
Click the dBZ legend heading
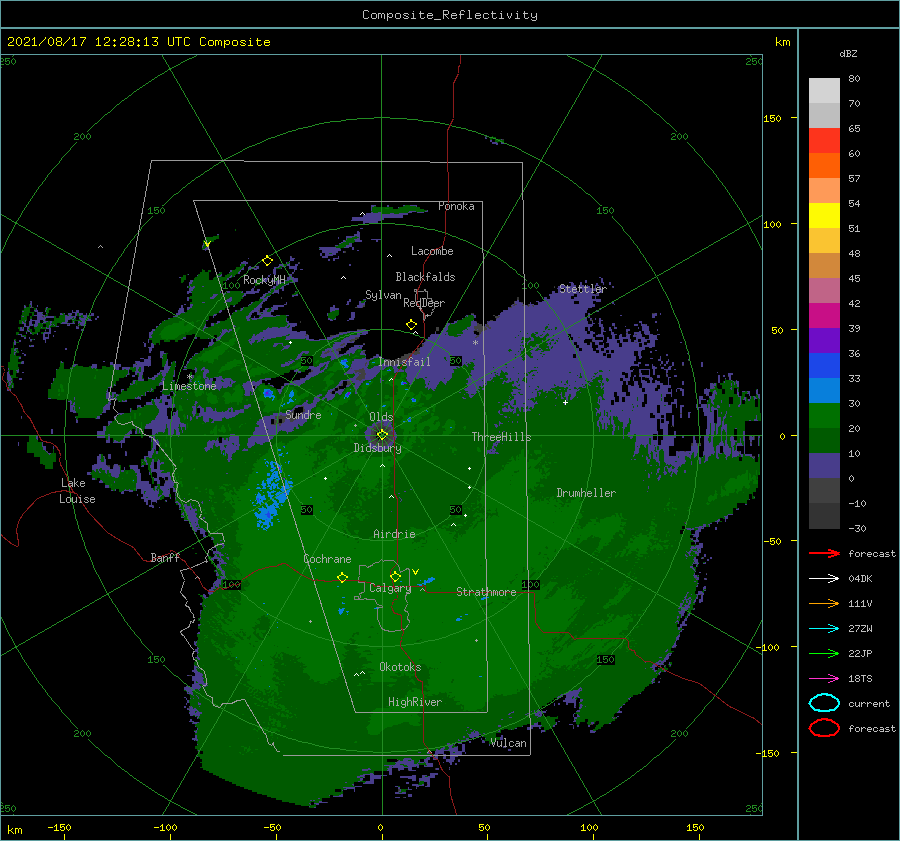pyautogui.click(x=848, y=53)
